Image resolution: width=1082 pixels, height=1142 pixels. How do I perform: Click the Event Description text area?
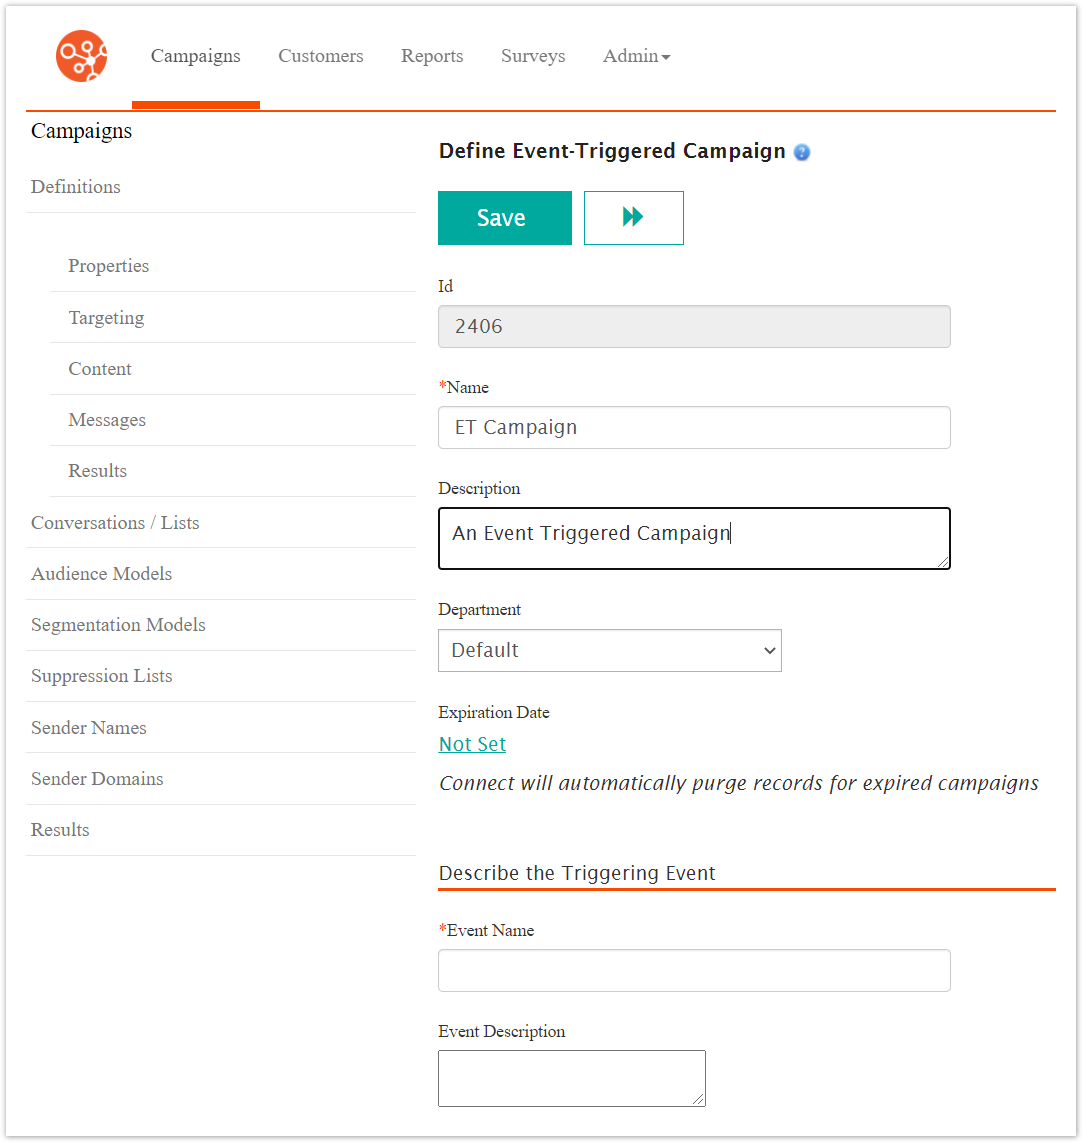(x=572, y=1078)
